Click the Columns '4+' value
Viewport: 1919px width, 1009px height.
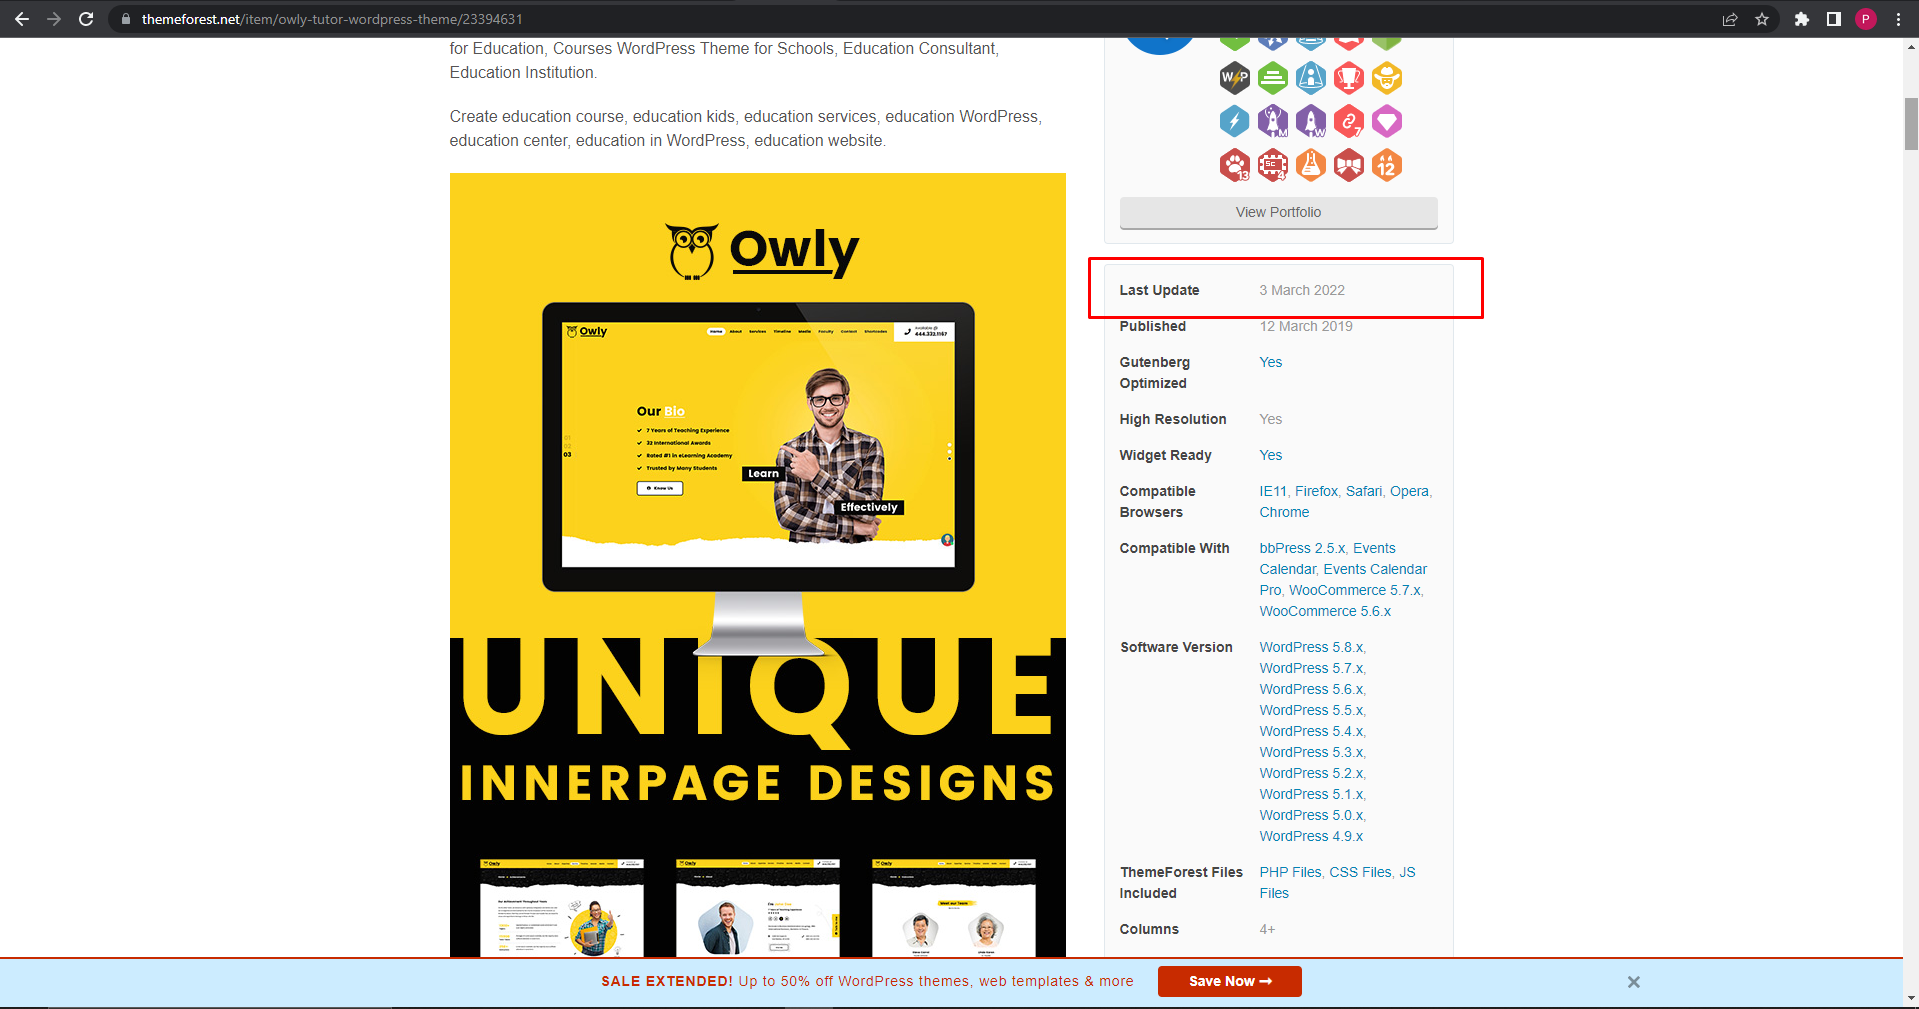pyautogui.click(x=1267, y=929)
